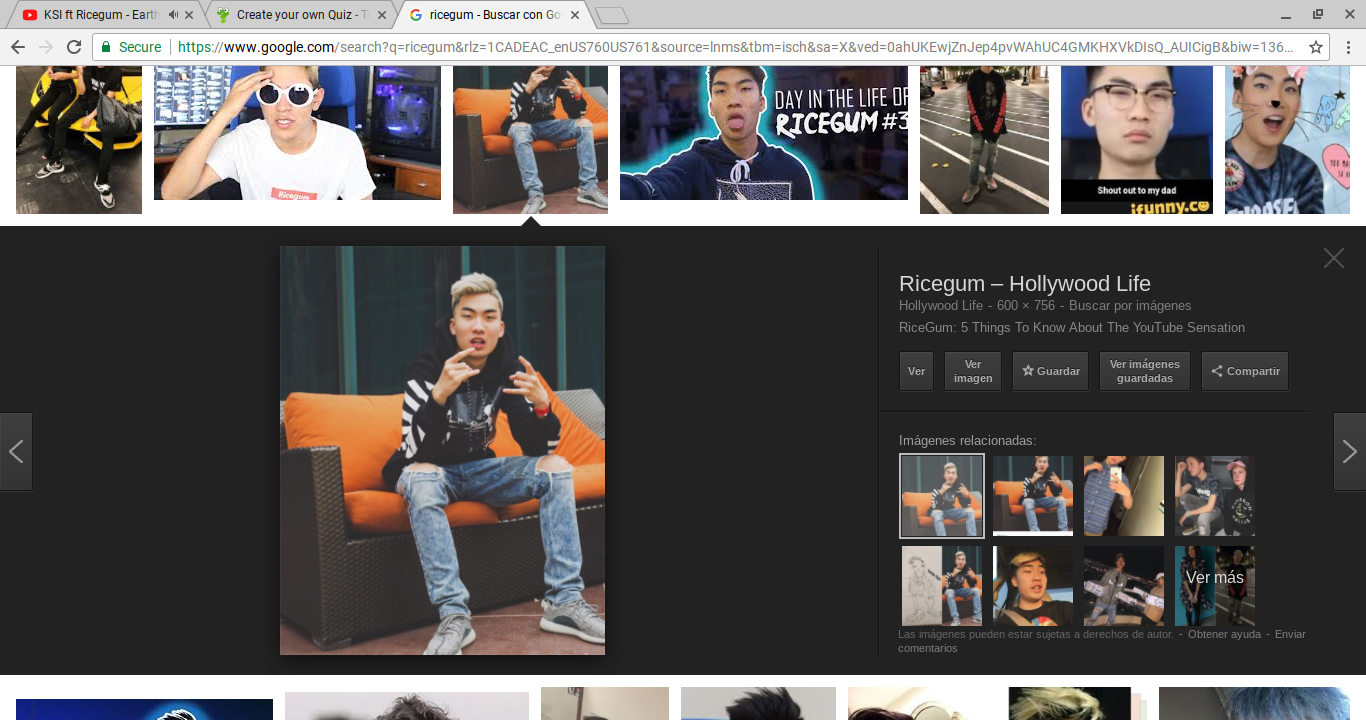The width and height of the screenshot is (1366, 720).
Task: Open result of person standing on street
Action: coord(984,140)
